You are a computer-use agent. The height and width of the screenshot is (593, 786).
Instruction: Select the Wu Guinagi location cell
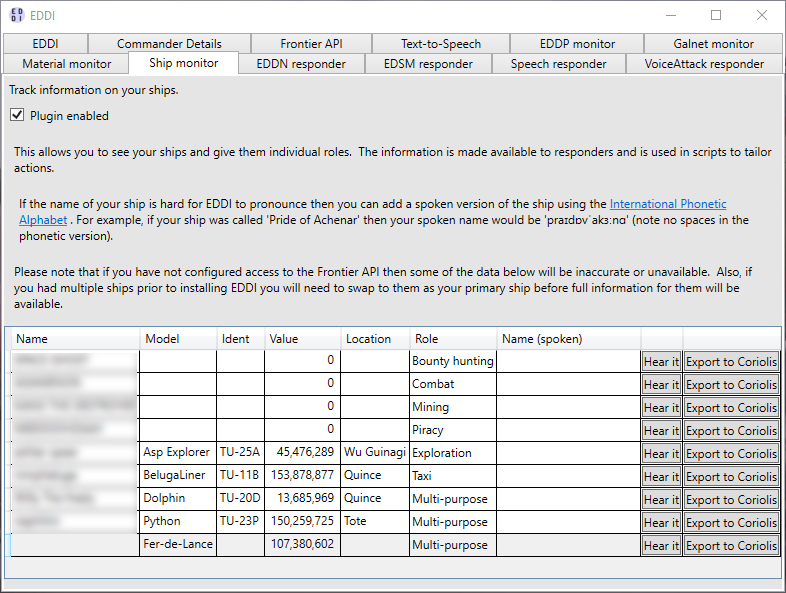(x=375, y=453)
